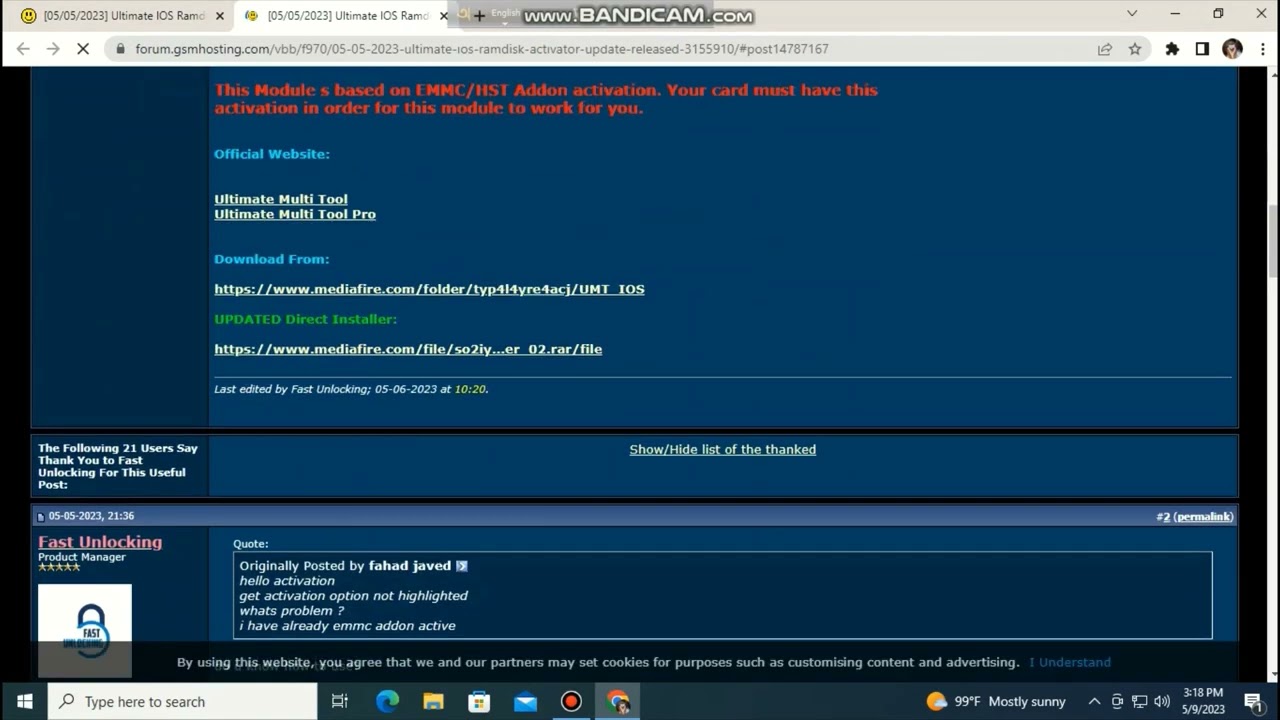Viewport: 1280px width, 720px height.
Task: Click Show/Hide list of the thanked
Action: point(722,450)
